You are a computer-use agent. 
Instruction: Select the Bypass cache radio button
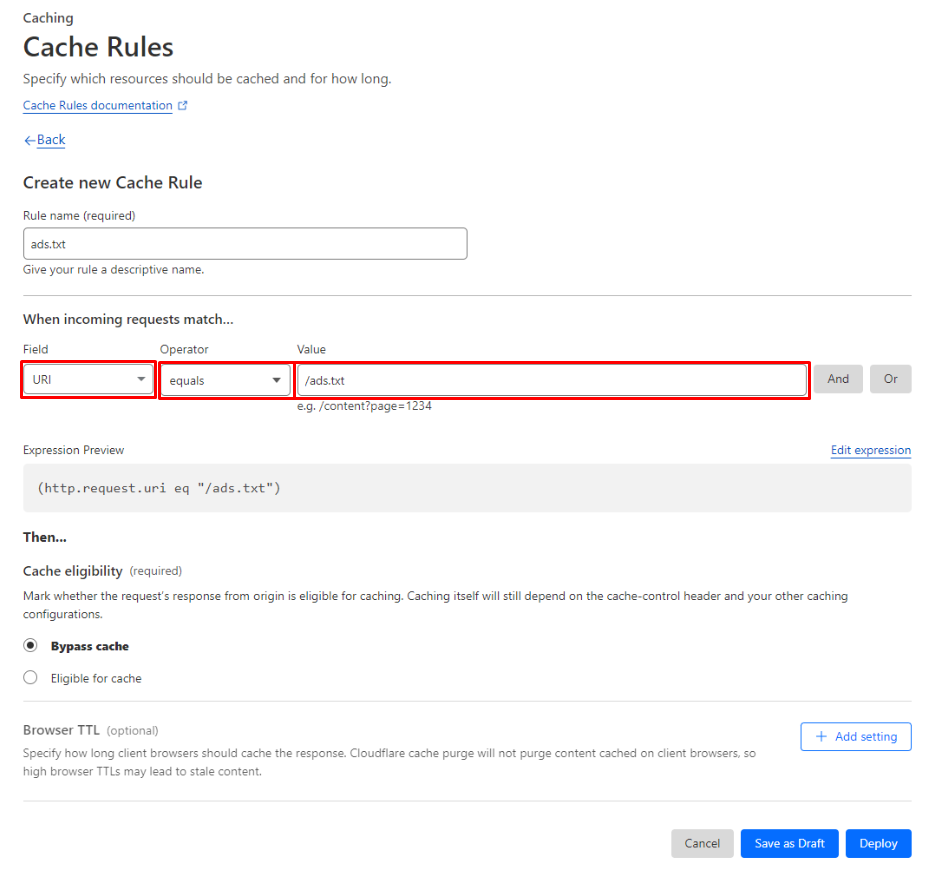[30, 646]
